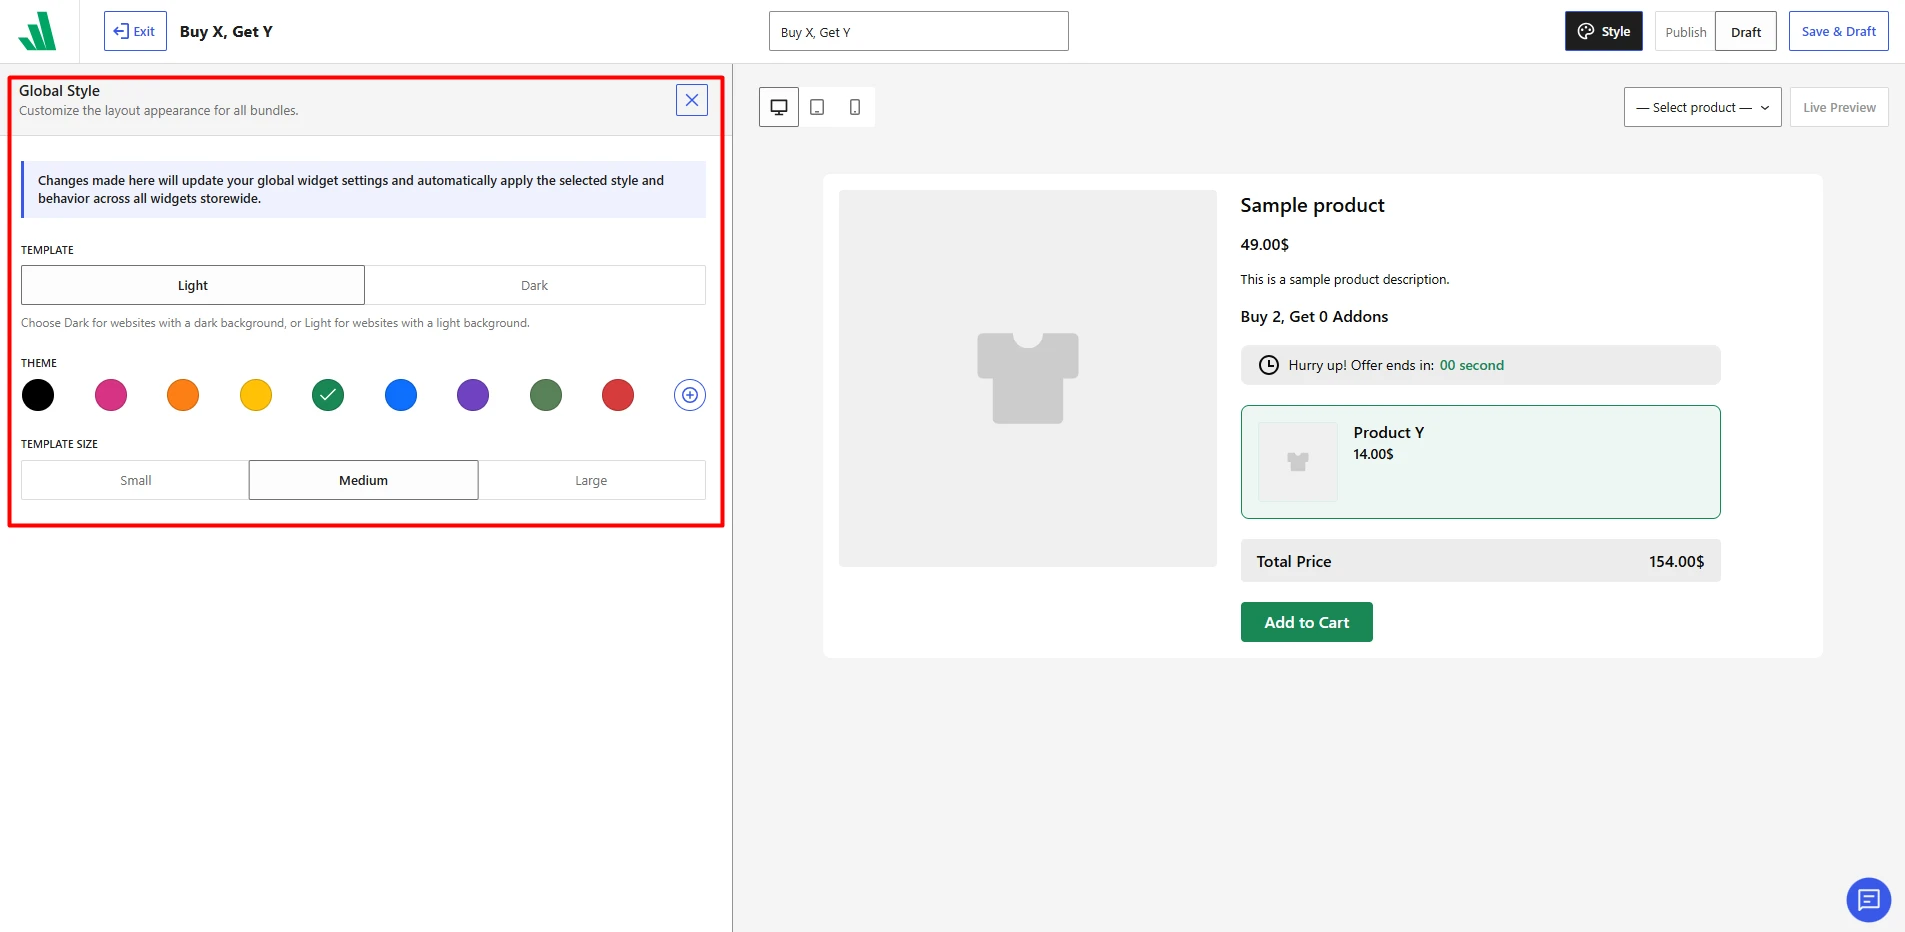The image size is (1905, 932).
Task: Click Add to Cart in preview
Action: tap(1307, 622)
